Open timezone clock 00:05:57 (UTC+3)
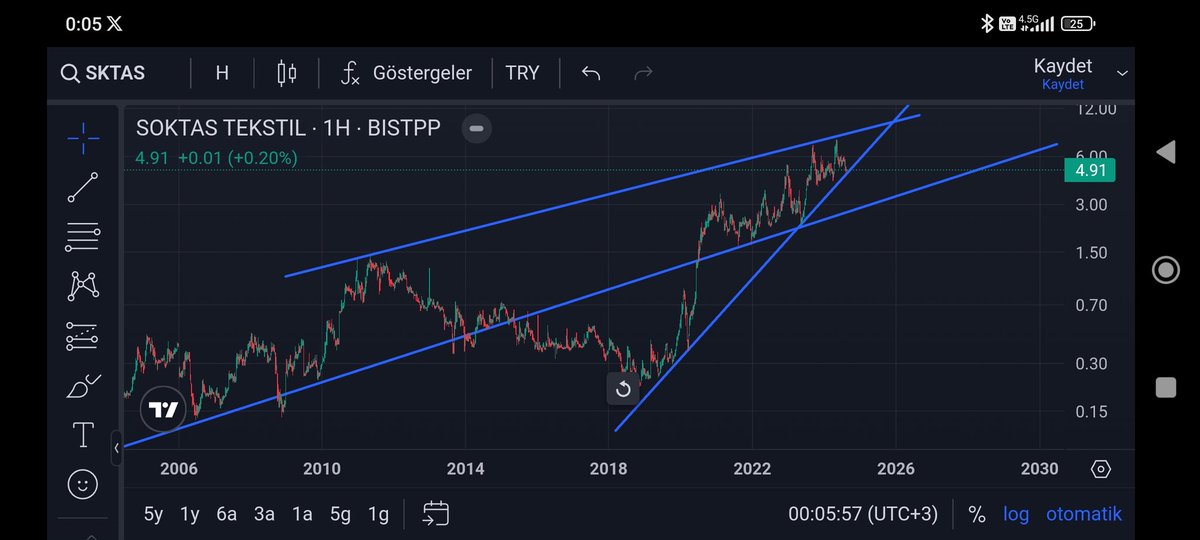 coord(863,514)
